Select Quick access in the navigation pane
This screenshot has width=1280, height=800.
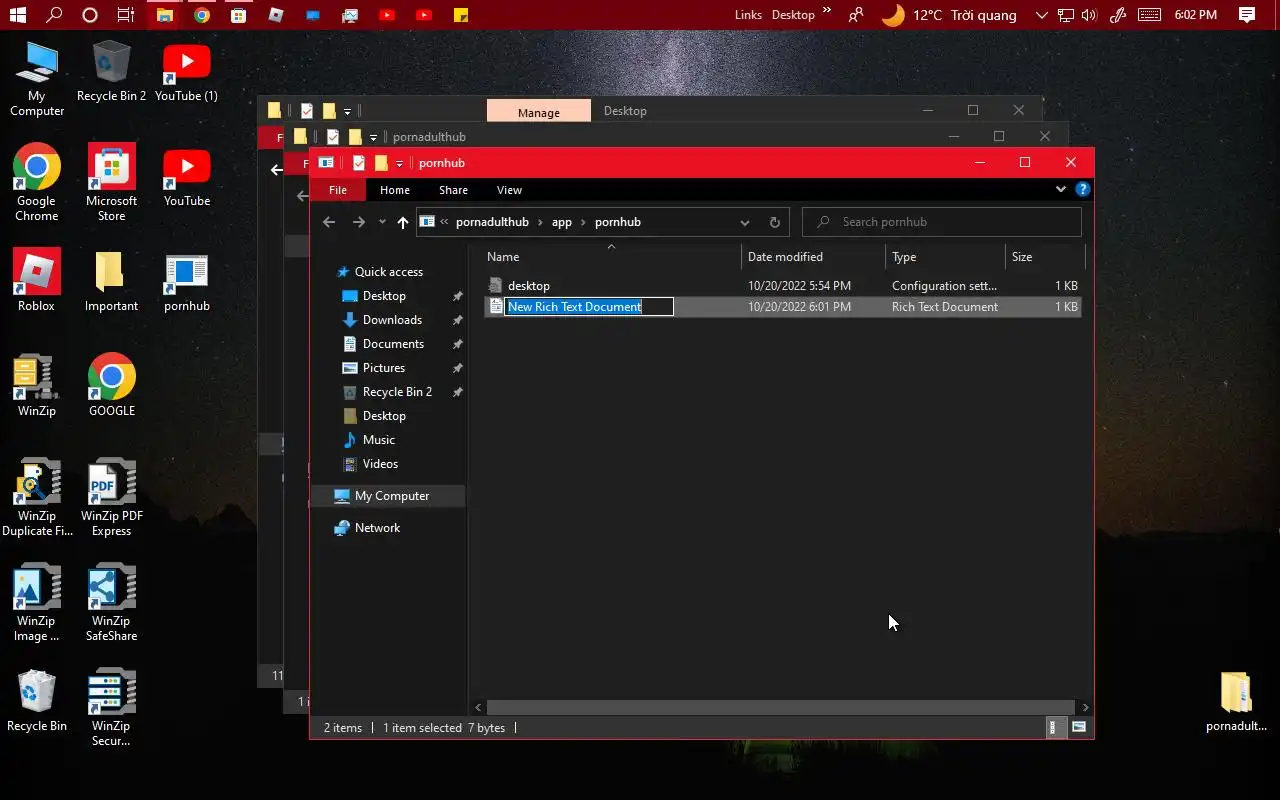tap(389, 272)
